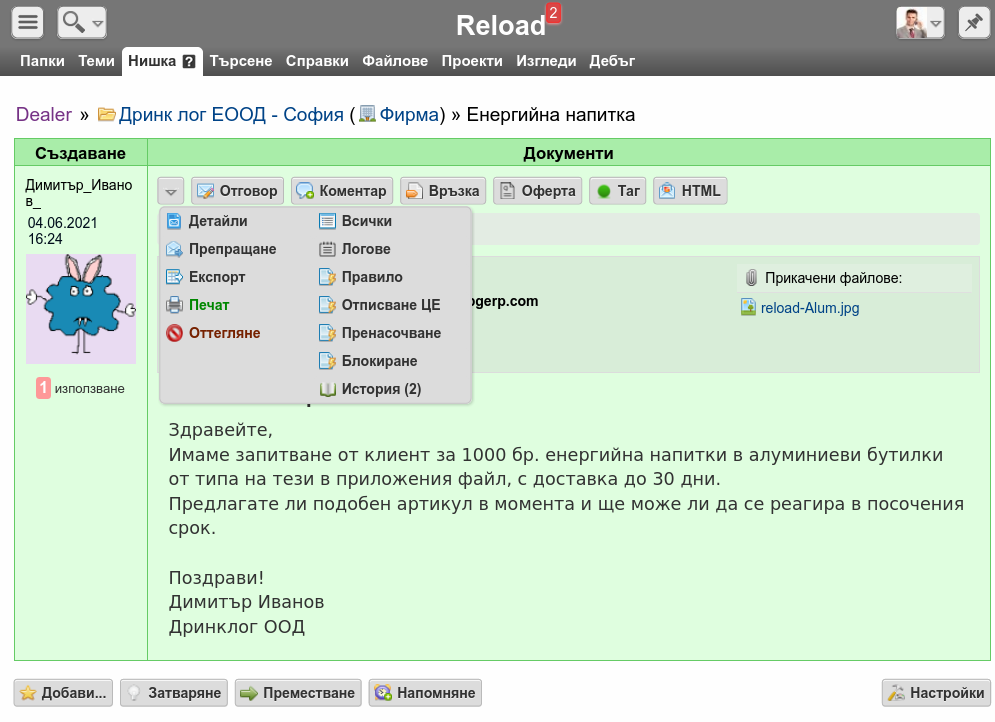Click the Таг button with green dot

point(618,191)
